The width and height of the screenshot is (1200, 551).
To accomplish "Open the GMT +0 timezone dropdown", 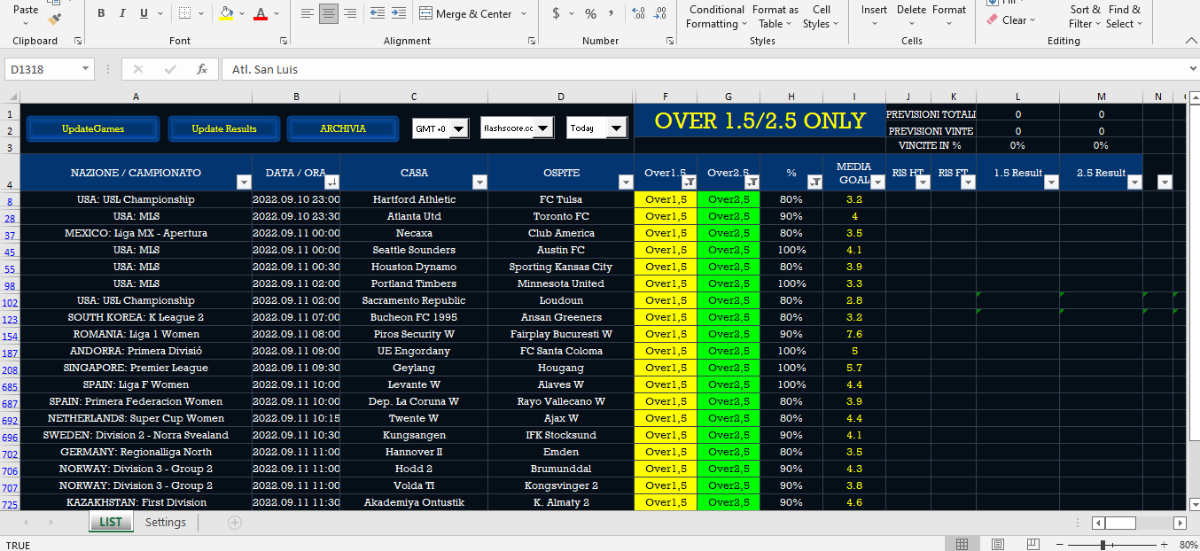I will [458, 128].
